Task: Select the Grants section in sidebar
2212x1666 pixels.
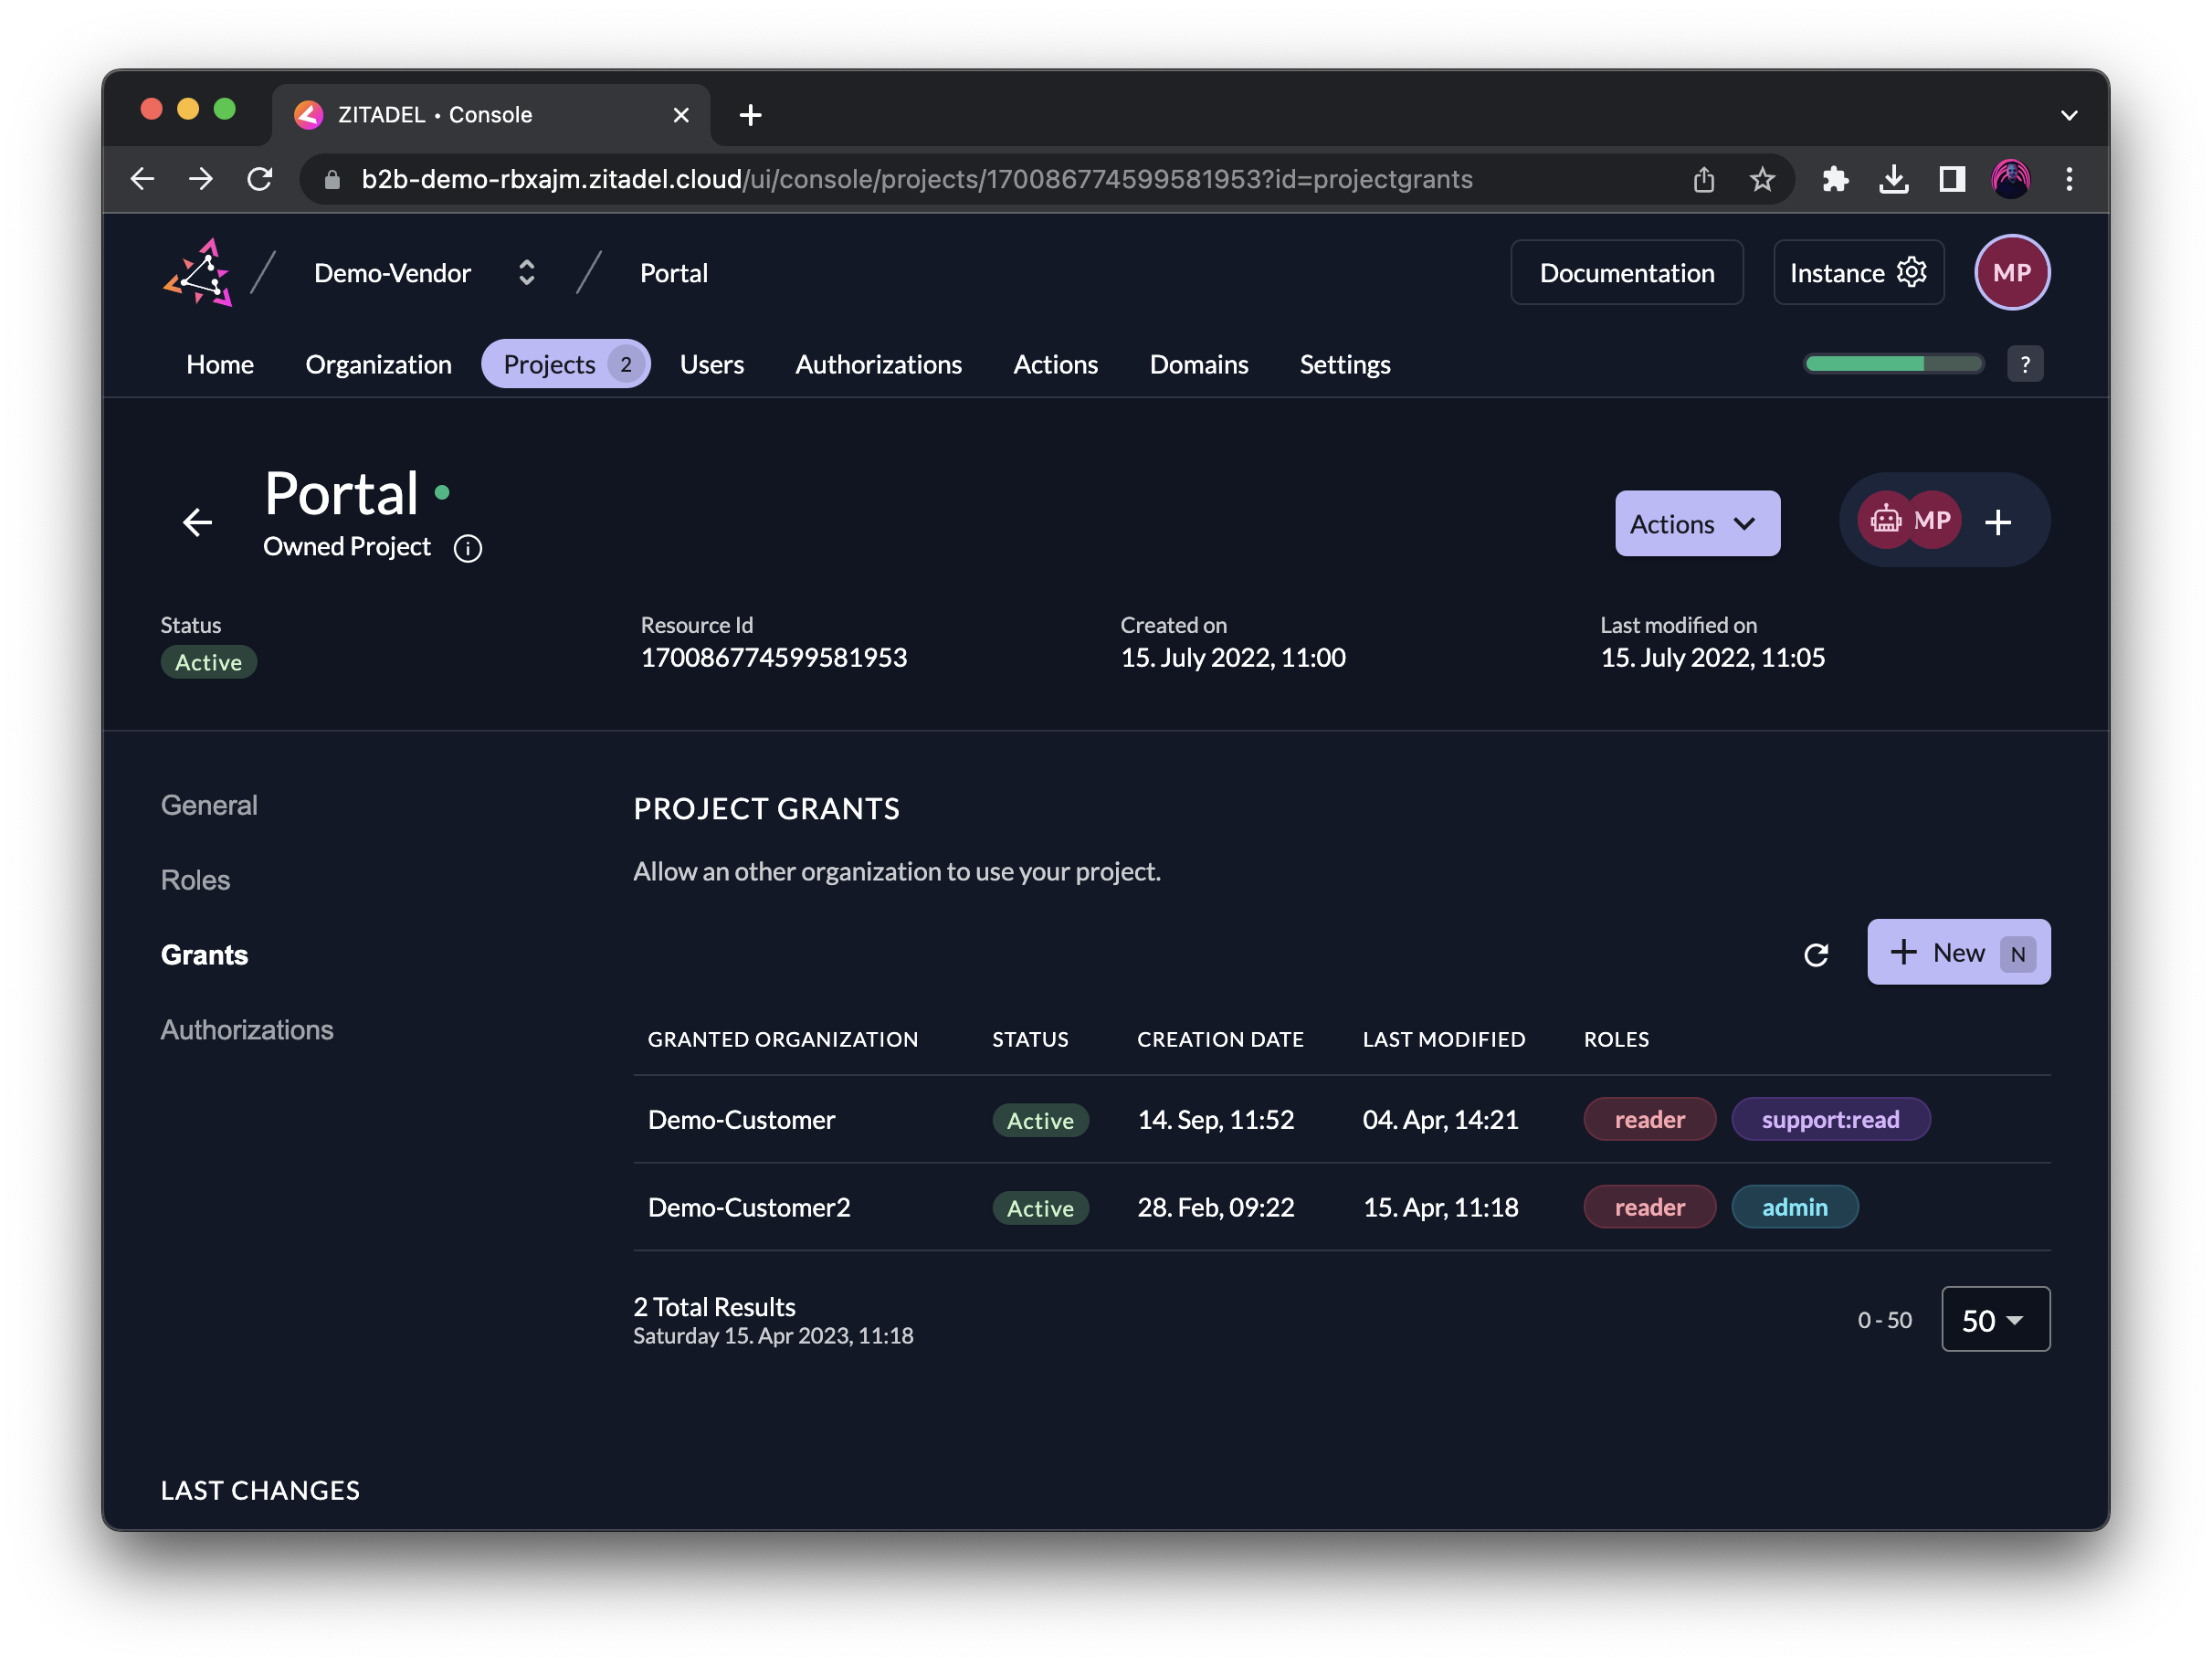Action: 203,954
